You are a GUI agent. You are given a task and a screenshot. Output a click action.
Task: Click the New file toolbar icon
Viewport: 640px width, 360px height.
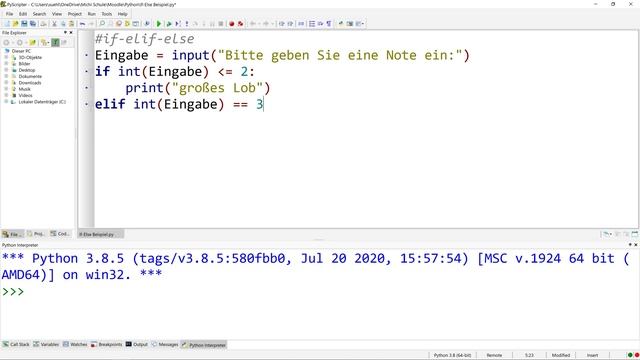pyautogui.click(x=7, y=24)
